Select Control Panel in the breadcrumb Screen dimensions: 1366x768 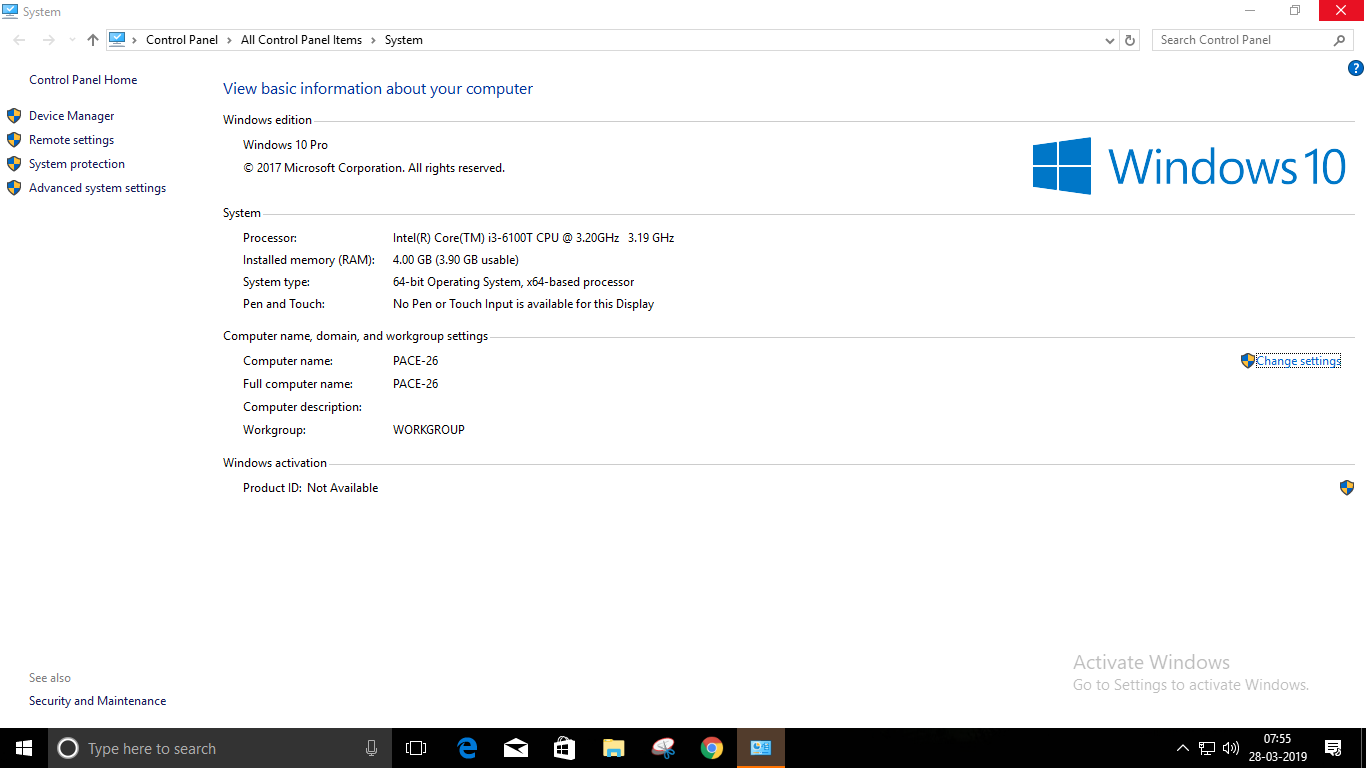pyautogui.click(x=182, y=40)
